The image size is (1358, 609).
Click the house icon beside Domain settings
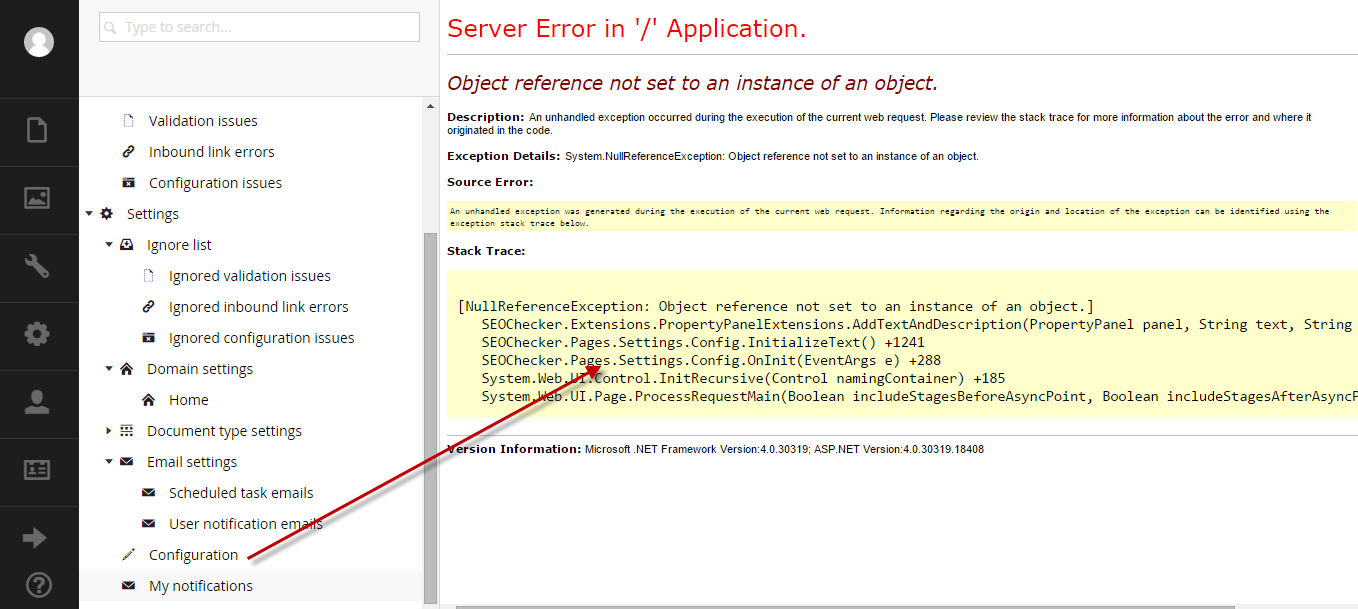(126, 369)
